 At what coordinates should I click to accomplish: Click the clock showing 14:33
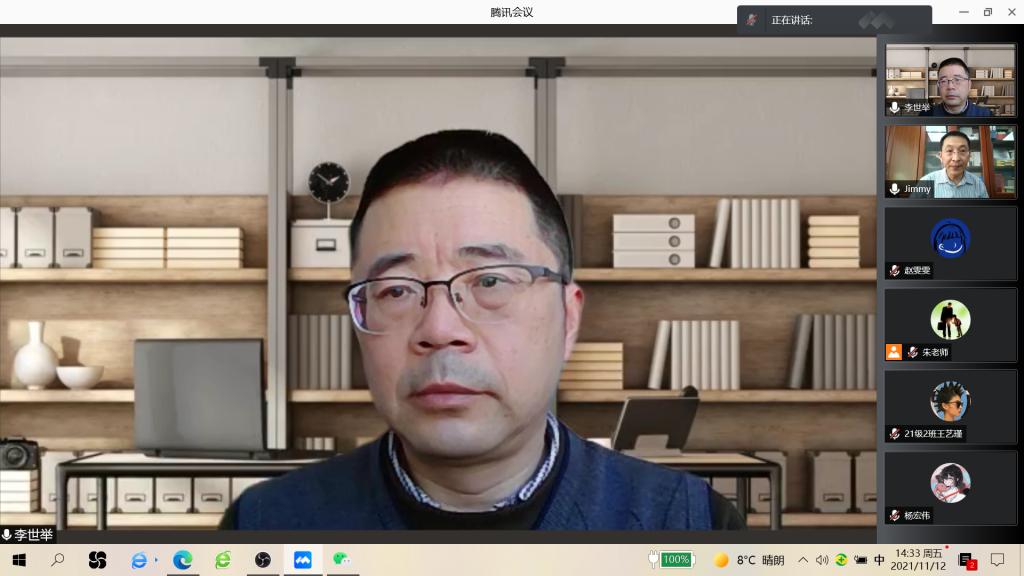point(919,560)
